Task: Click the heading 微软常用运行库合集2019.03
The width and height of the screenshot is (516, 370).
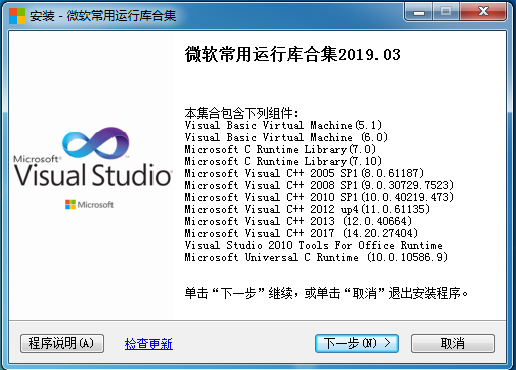Action: coord(292,54)
